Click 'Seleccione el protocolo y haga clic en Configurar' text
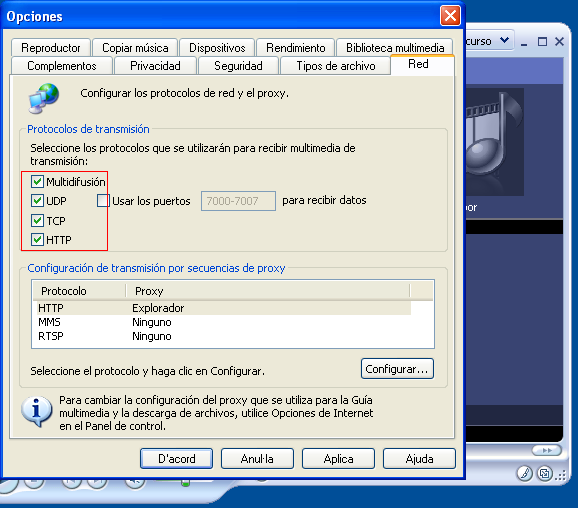 [147, 371]
